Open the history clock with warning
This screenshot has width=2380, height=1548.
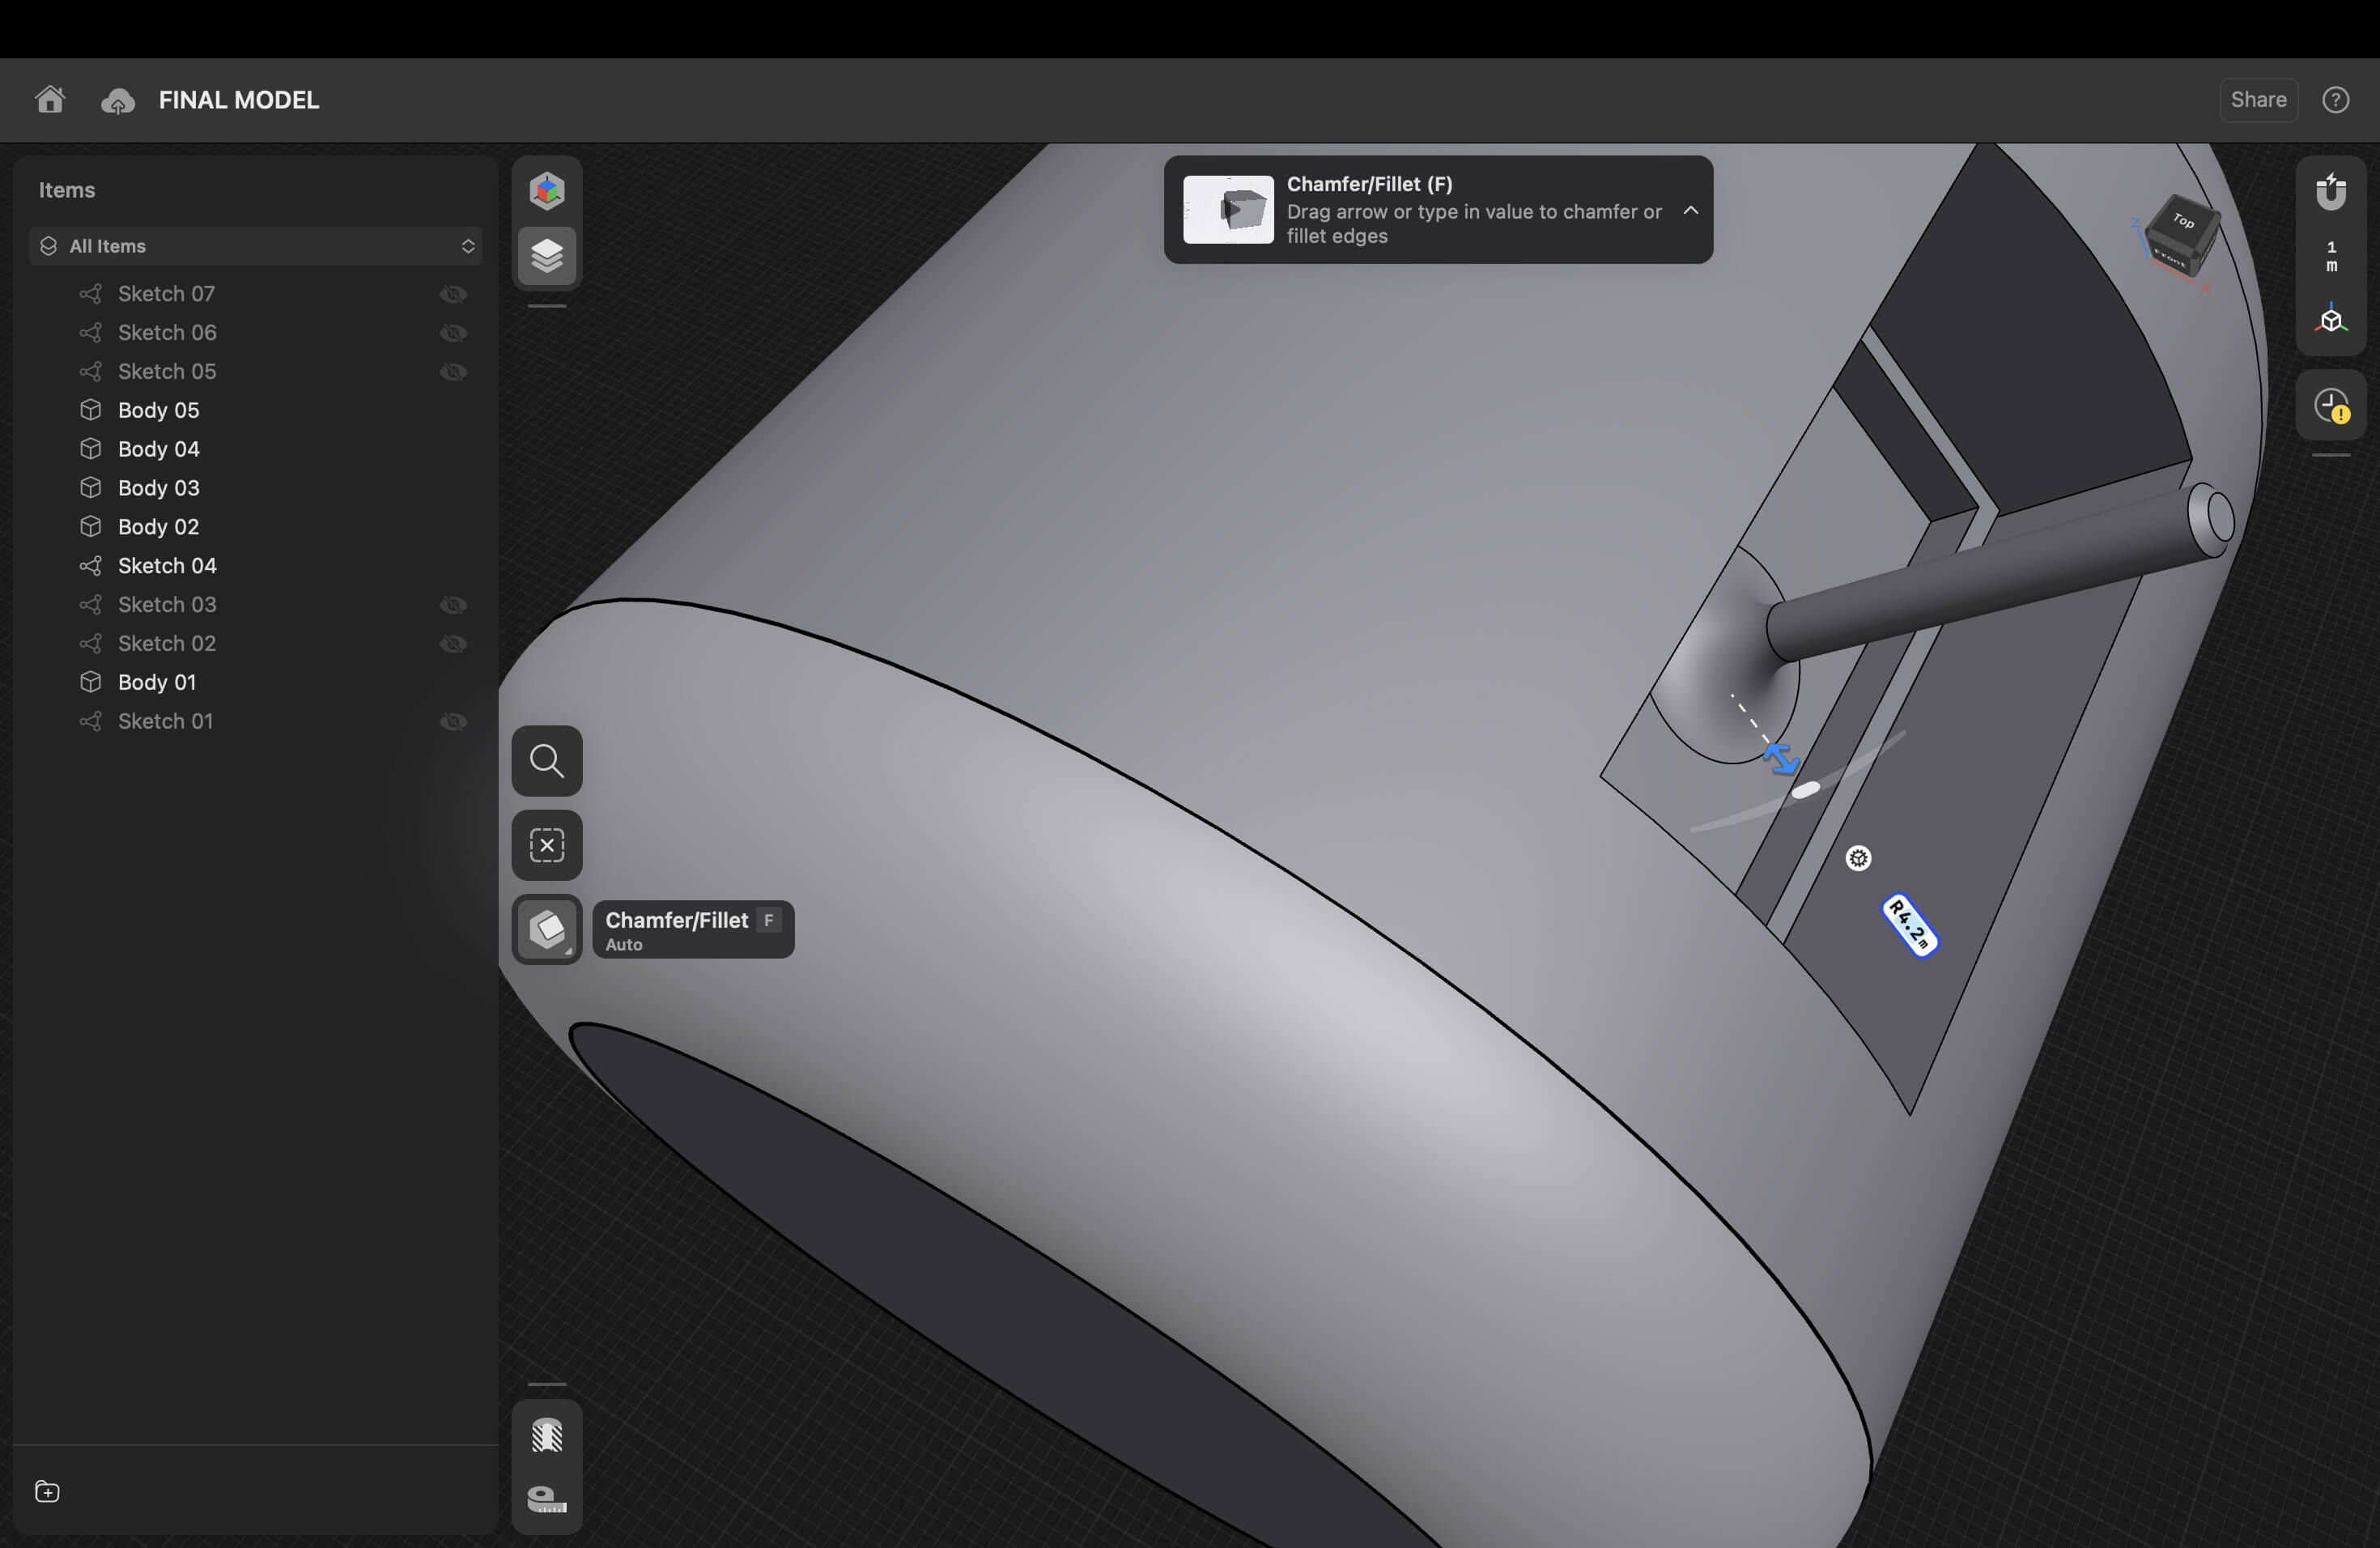pyautogui.click(x=2331, y=405)
